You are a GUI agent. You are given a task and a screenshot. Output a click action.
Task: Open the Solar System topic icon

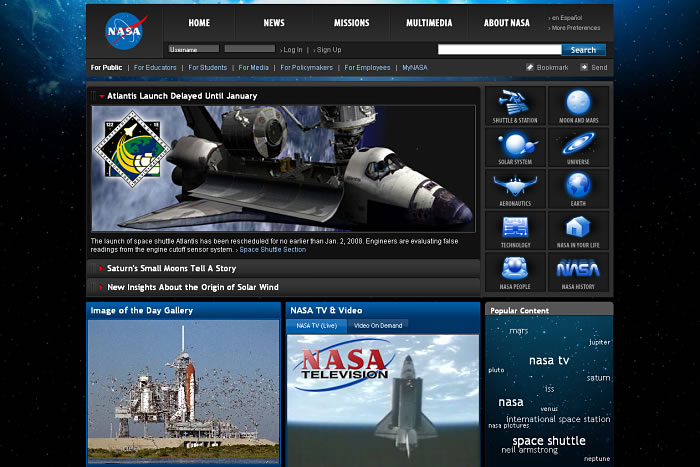click(515, 147)
